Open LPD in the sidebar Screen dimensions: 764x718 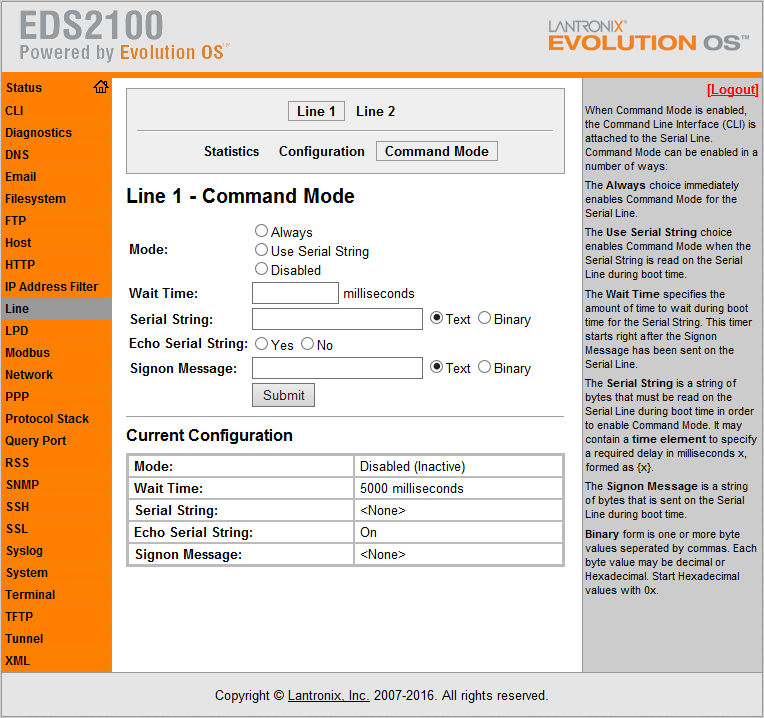tap(57, 331)
